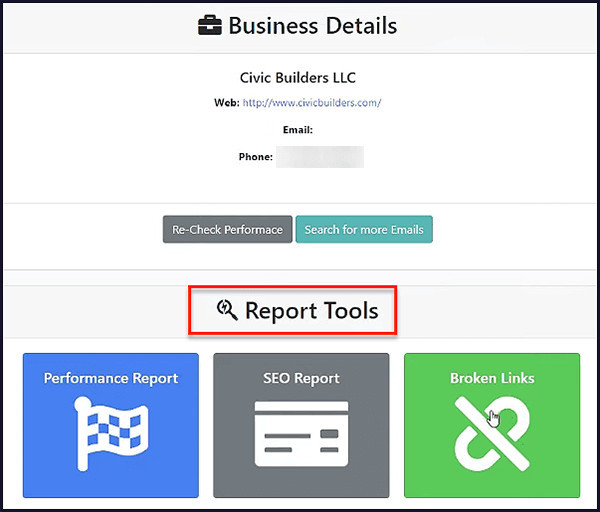Click the SEO Report browser window icon

coord(302,434)
